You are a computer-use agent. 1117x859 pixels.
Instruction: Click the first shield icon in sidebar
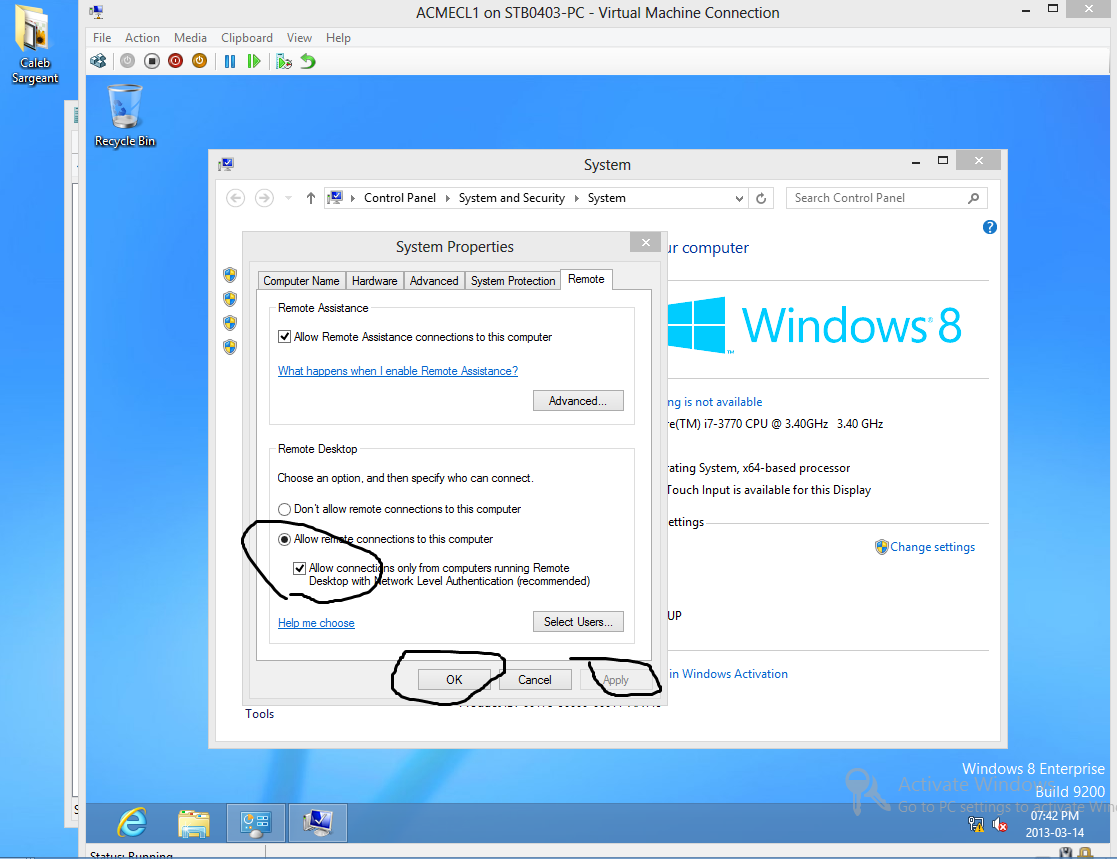(x=229, y=275)
